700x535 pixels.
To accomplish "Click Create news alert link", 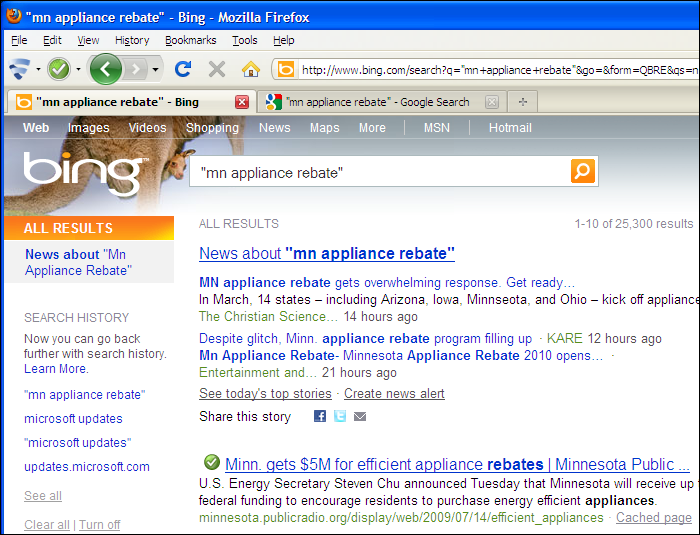I will point(394,393).
